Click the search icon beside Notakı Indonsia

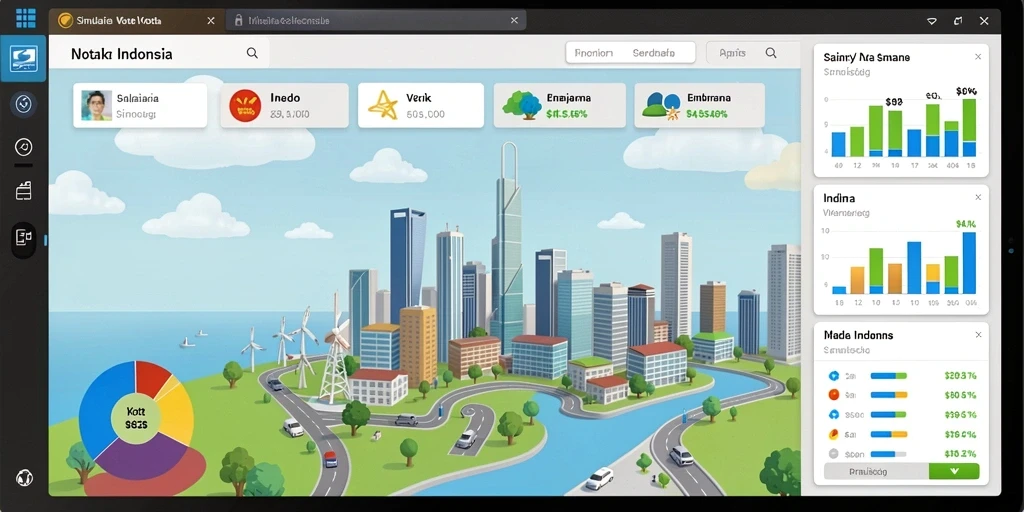(252, 54)
